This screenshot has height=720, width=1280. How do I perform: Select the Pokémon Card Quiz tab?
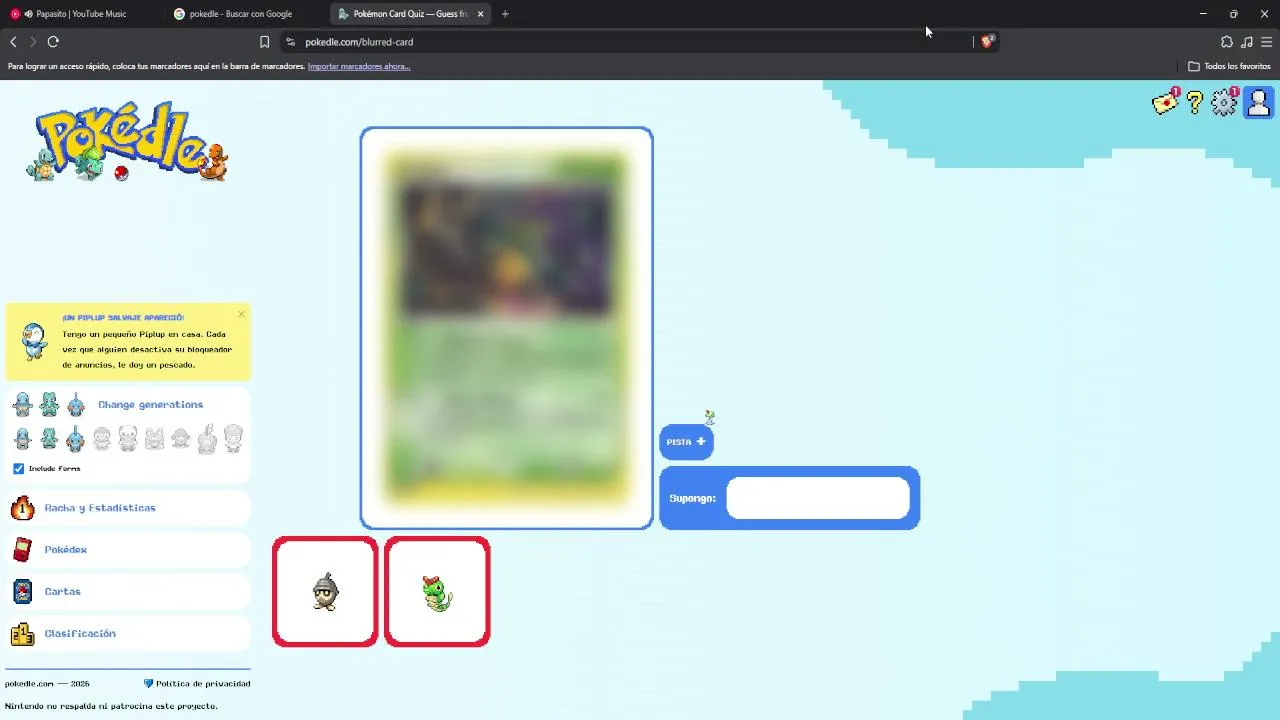(x=410, y=14)
